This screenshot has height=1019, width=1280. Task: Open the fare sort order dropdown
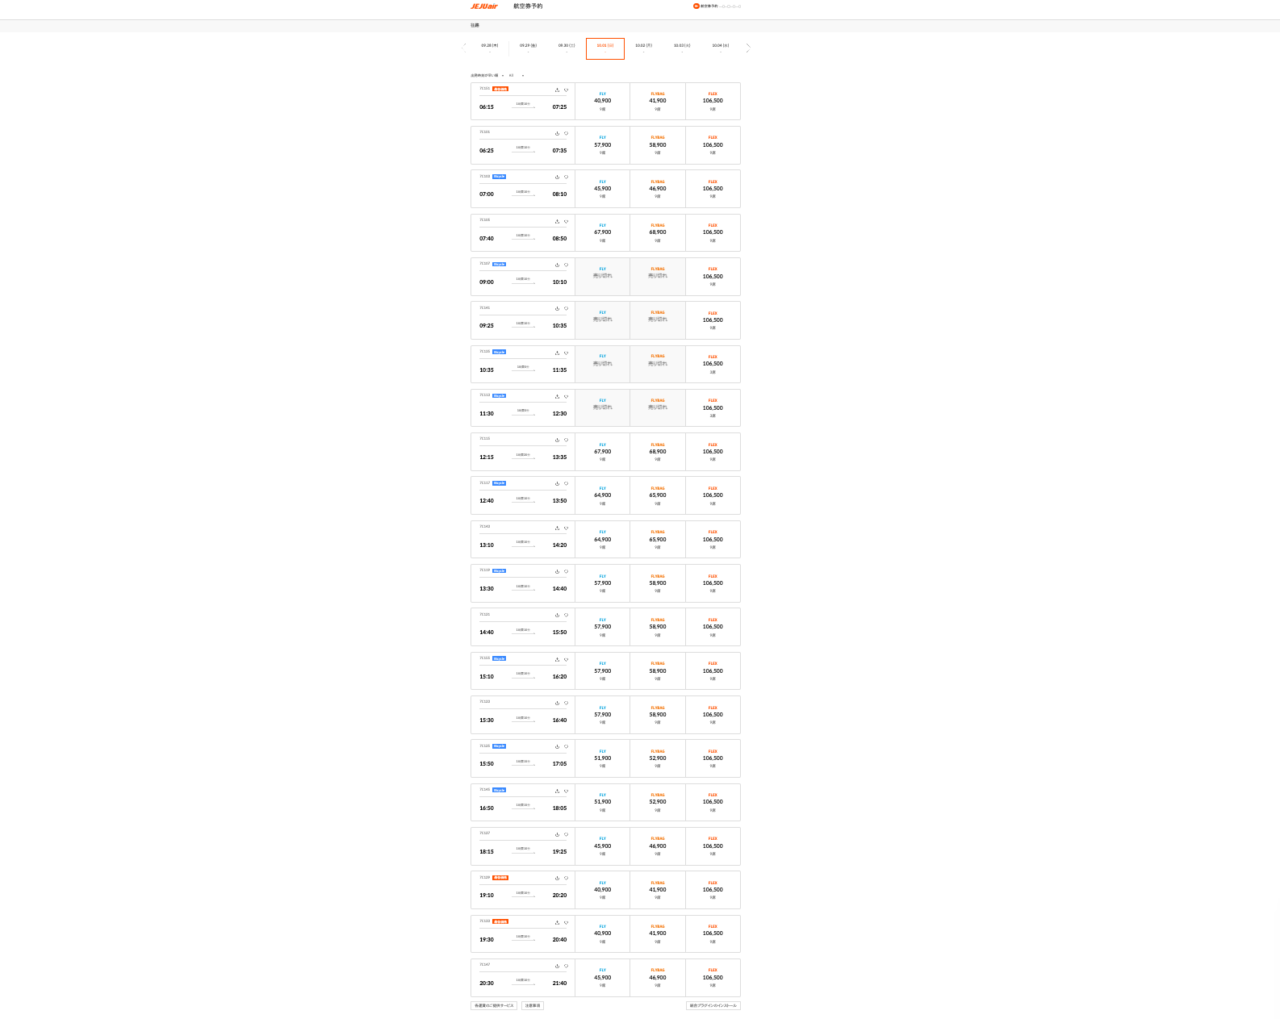pyautogui.click(x=488, y=75)
